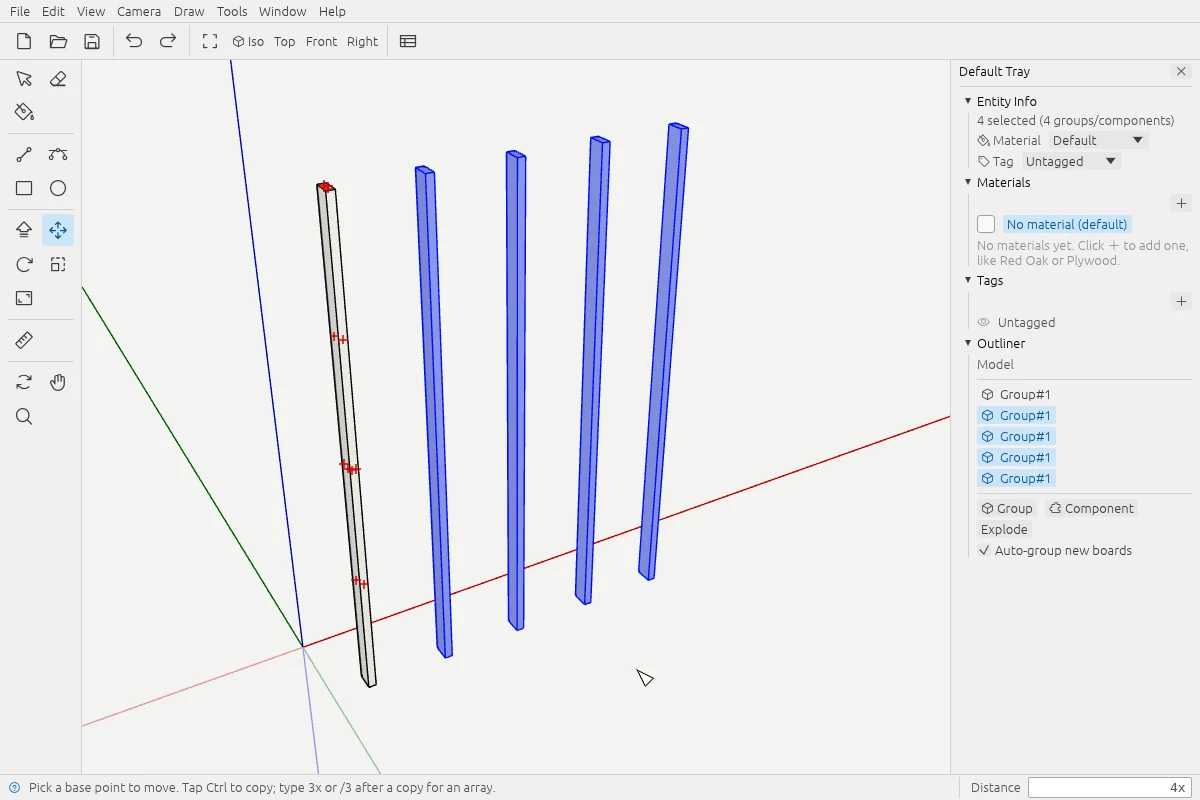Screen dimensions: 1200x800
Task: Click the Component button
Action: tap(1092, 508)
